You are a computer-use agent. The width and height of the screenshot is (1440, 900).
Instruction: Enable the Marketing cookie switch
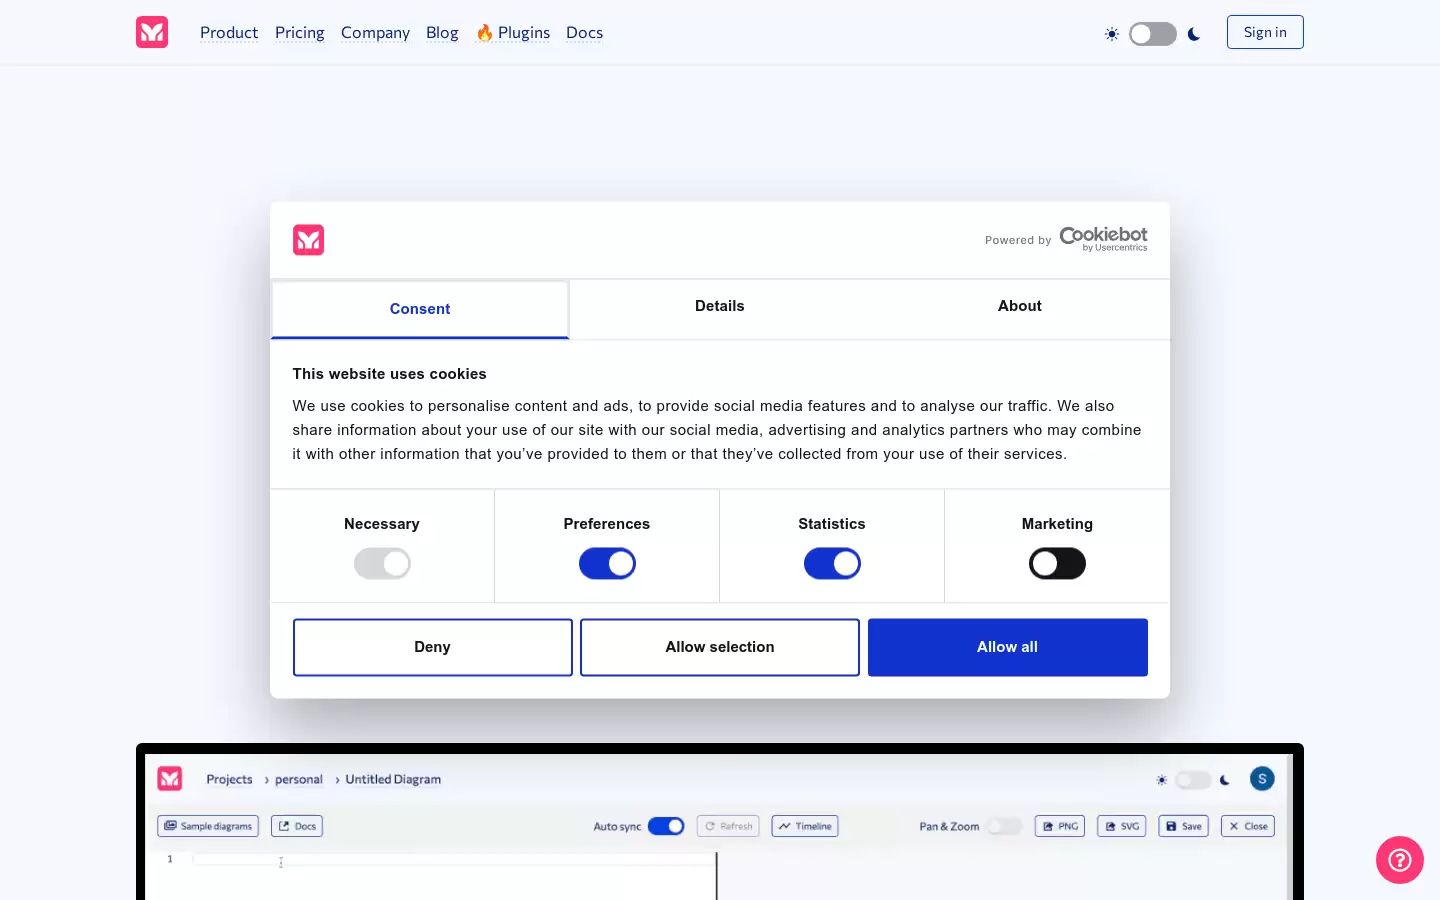coord(1057,564)
